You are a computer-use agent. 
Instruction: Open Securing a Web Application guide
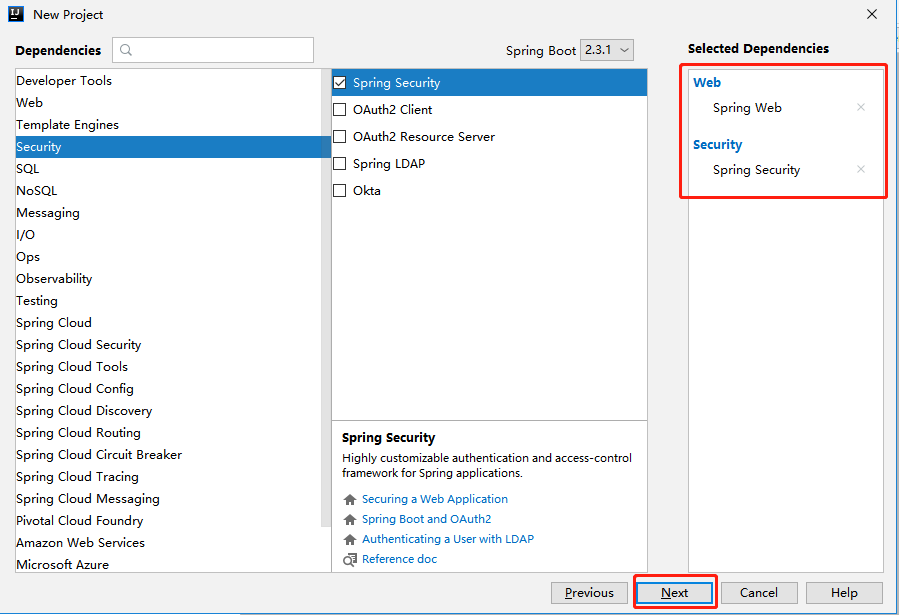click(x=435, y=499)
